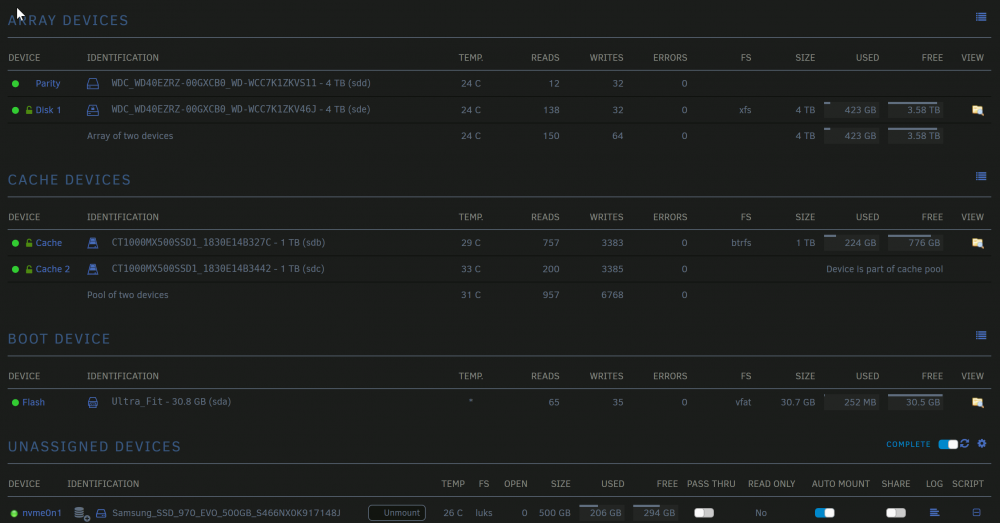Click the Parity identification WDC...ZKVS11 text
This screenshot has height=523, width=1000.
coord(240,83)
